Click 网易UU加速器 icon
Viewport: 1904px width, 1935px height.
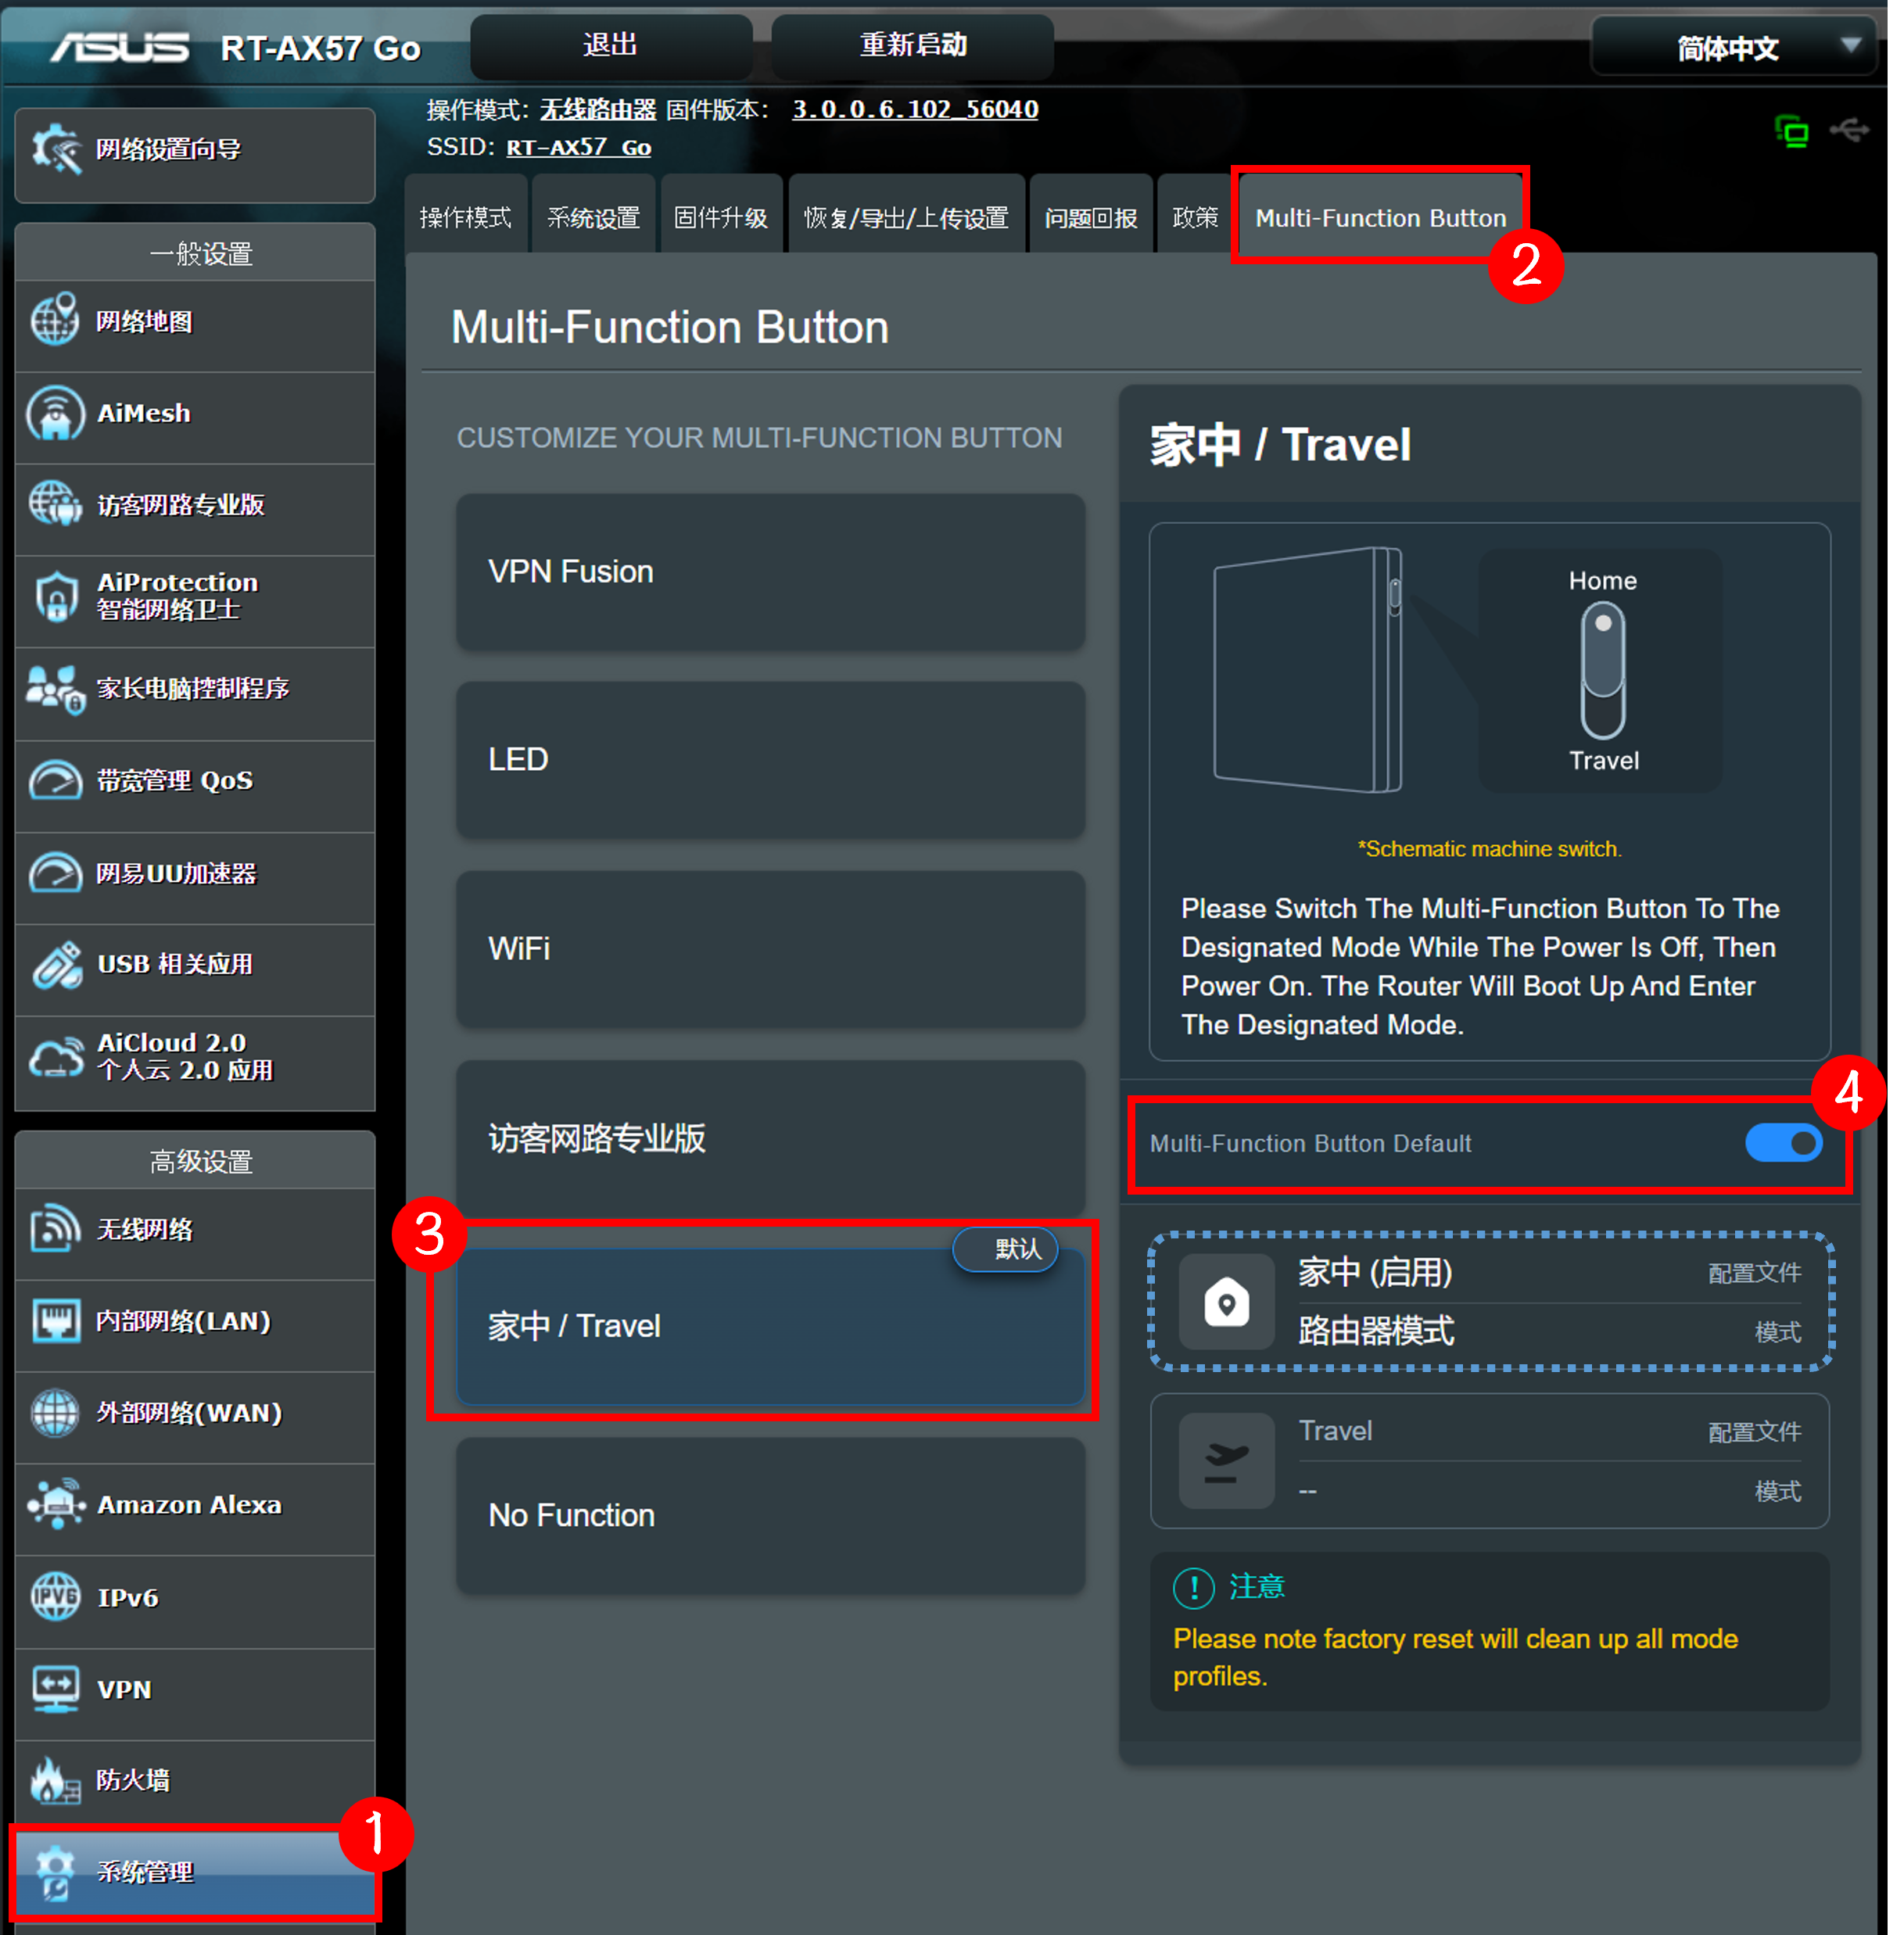point(55,872)
